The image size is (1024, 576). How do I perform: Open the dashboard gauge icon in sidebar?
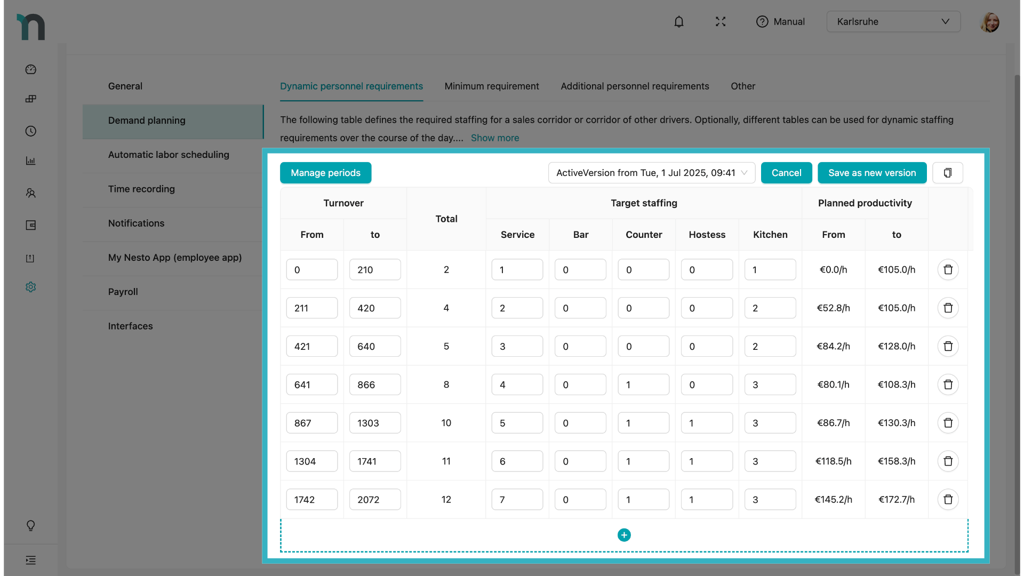click(30, 69)
